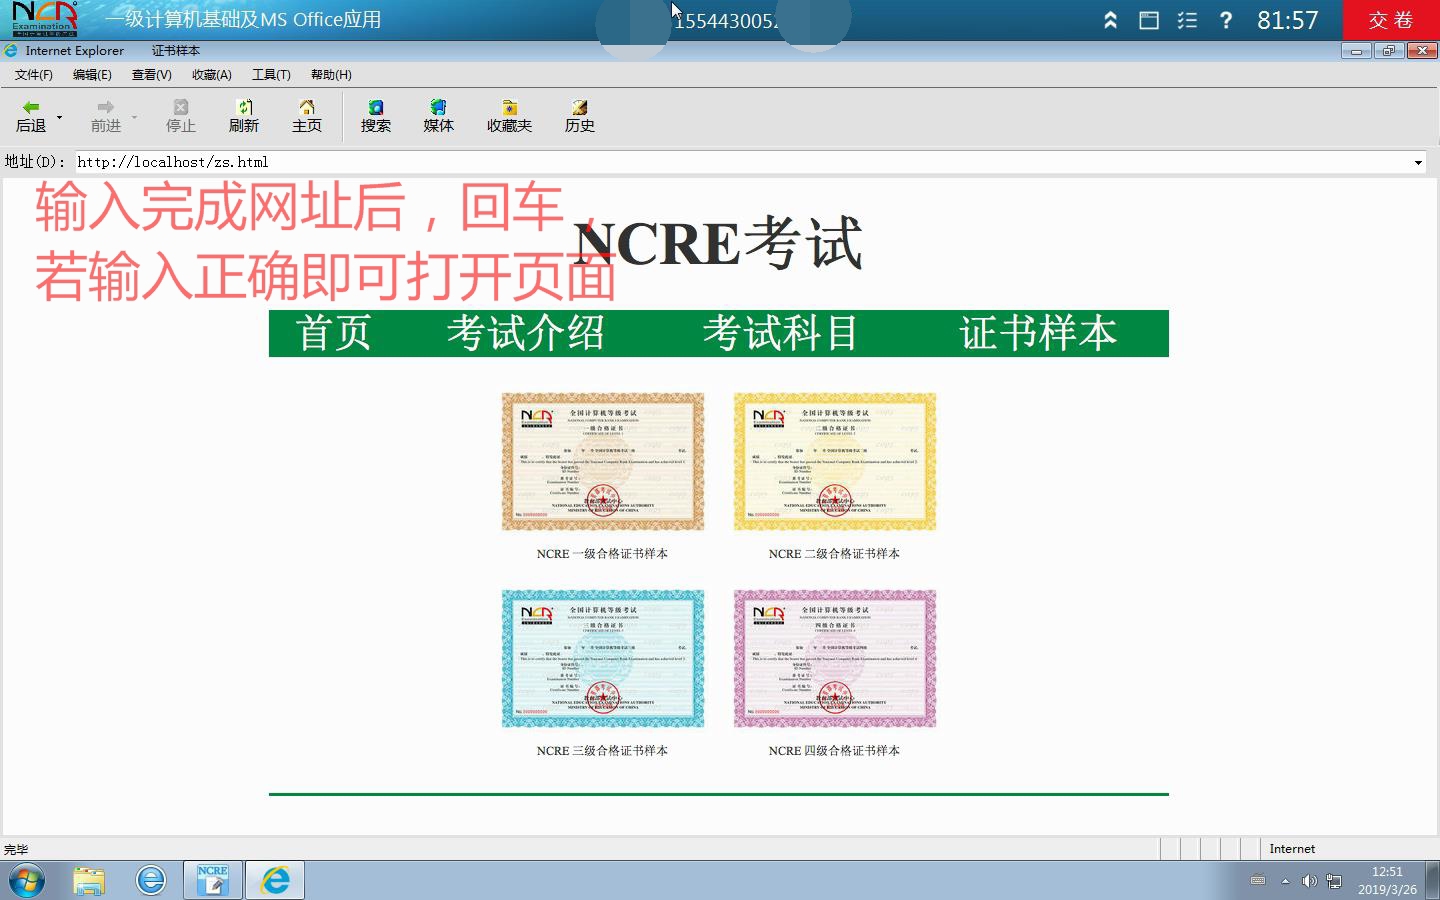Click the question mark help icon
Screen dimensions: 1440x900
click(x=1226, y=20)
